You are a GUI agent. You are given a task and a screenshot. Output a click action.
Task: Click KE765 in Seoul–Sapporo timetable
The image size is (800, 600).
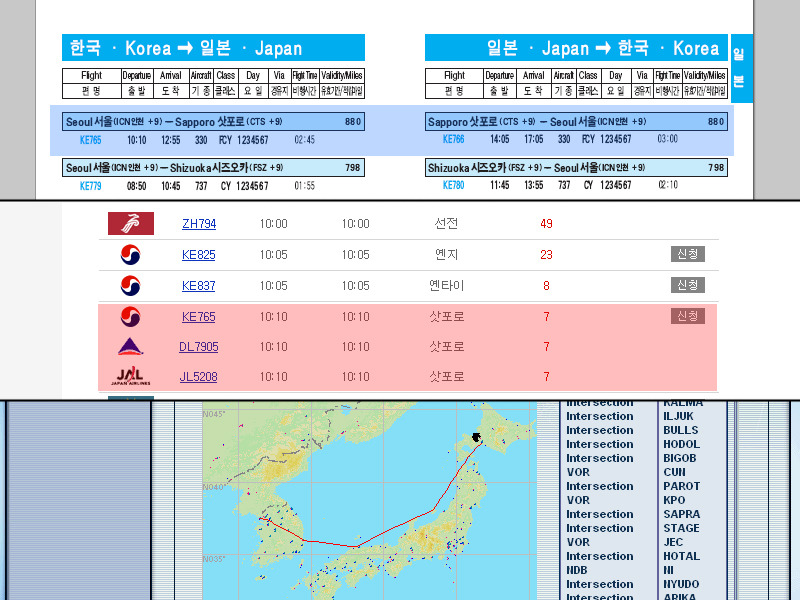90,140
